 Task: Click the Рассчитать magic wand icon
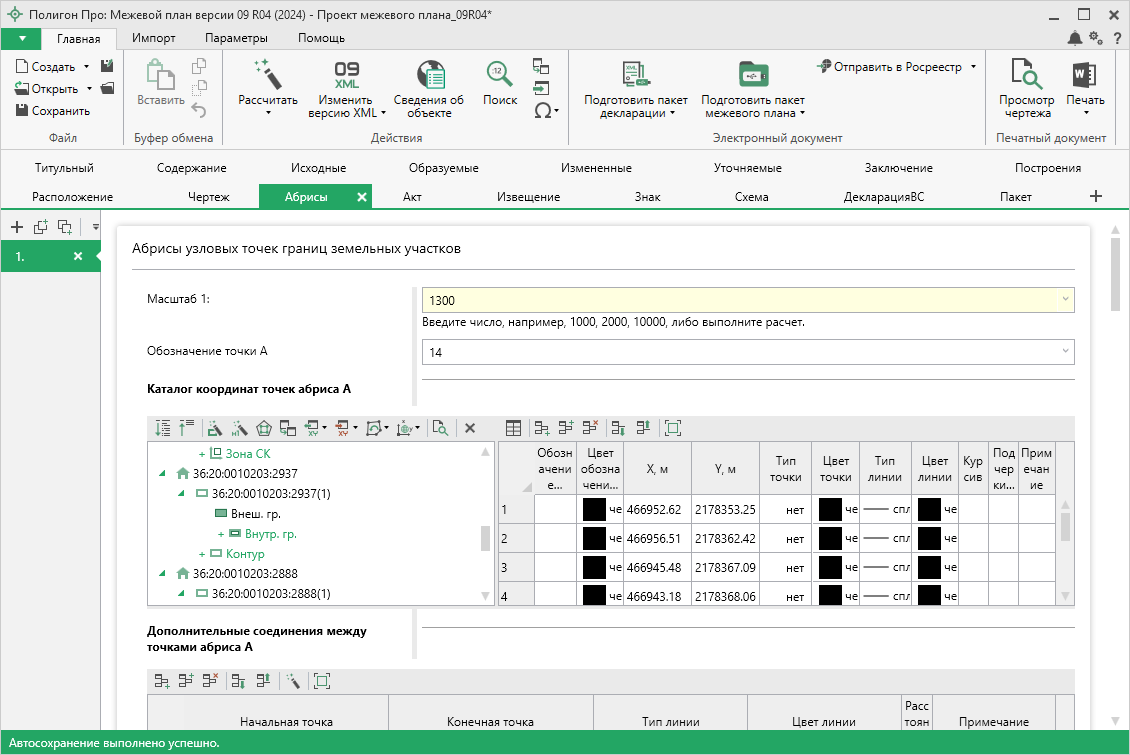[x=267, y=74]
